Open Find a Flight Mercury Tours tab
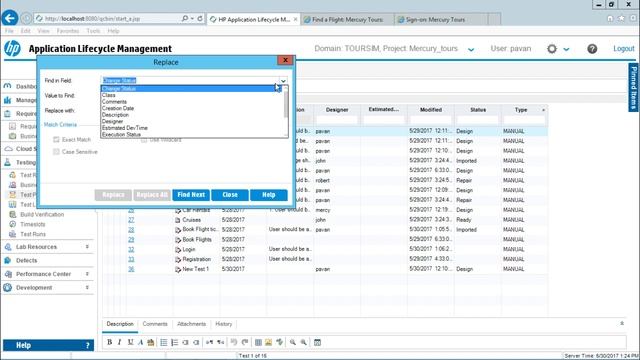This screenshot has height=360, width=640. click(x=348, y=19)
